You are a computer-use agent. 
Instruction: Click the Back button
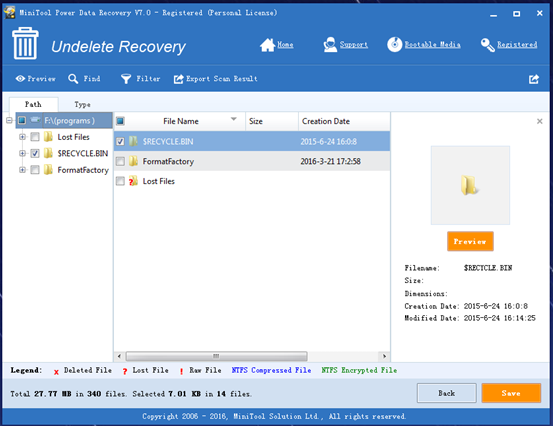point(446,393)
